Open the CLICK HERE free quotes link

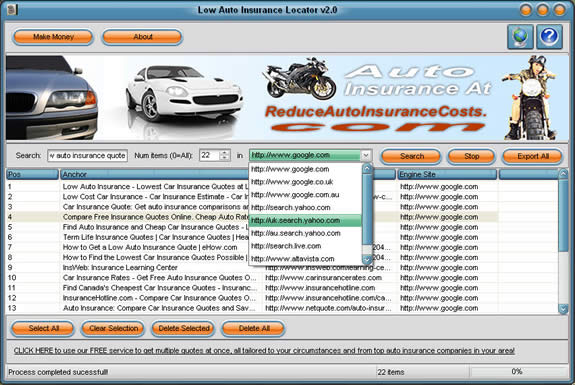264,351
